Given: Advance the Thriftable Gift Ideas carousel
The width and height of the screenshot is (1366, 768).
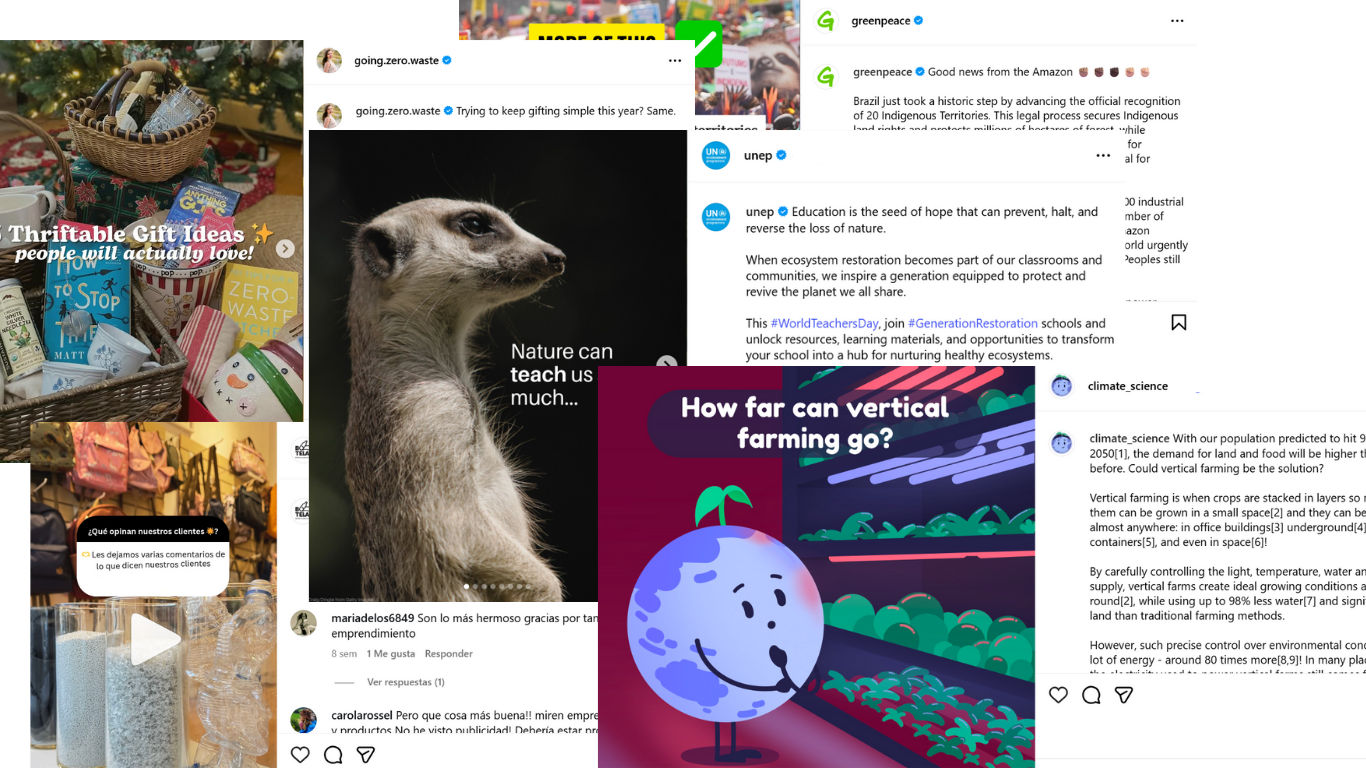Looking at the screenshot, I should [x=285, y=249].
